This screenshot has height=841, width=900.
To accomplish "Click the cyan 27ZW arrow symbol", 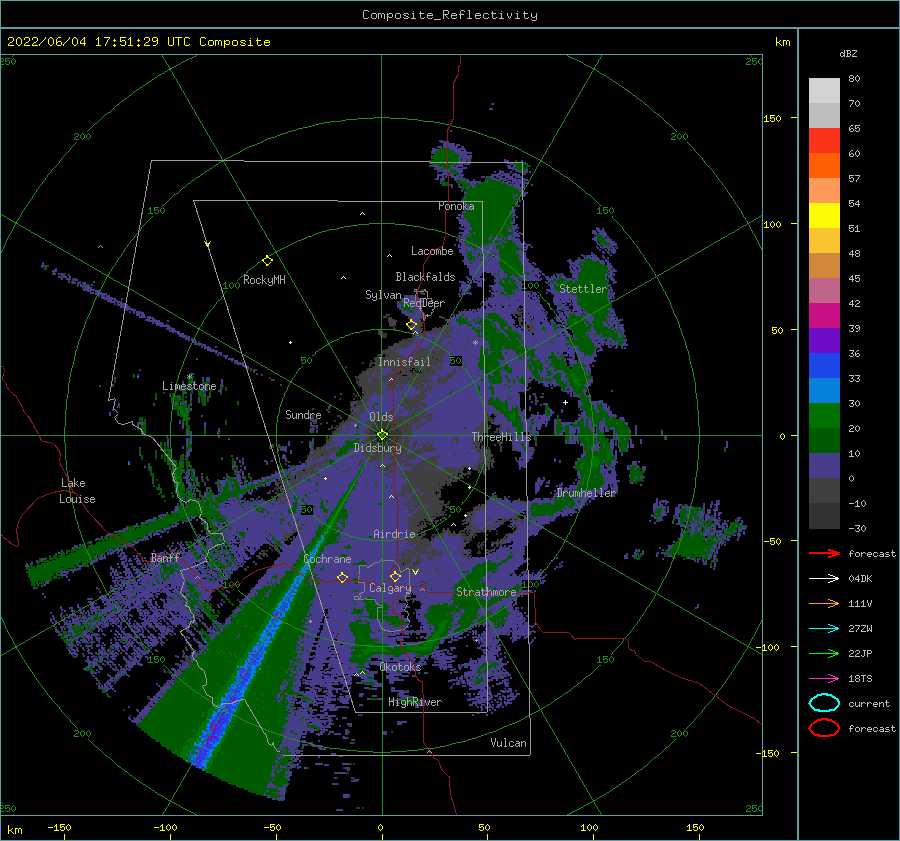I will point(824,629).
